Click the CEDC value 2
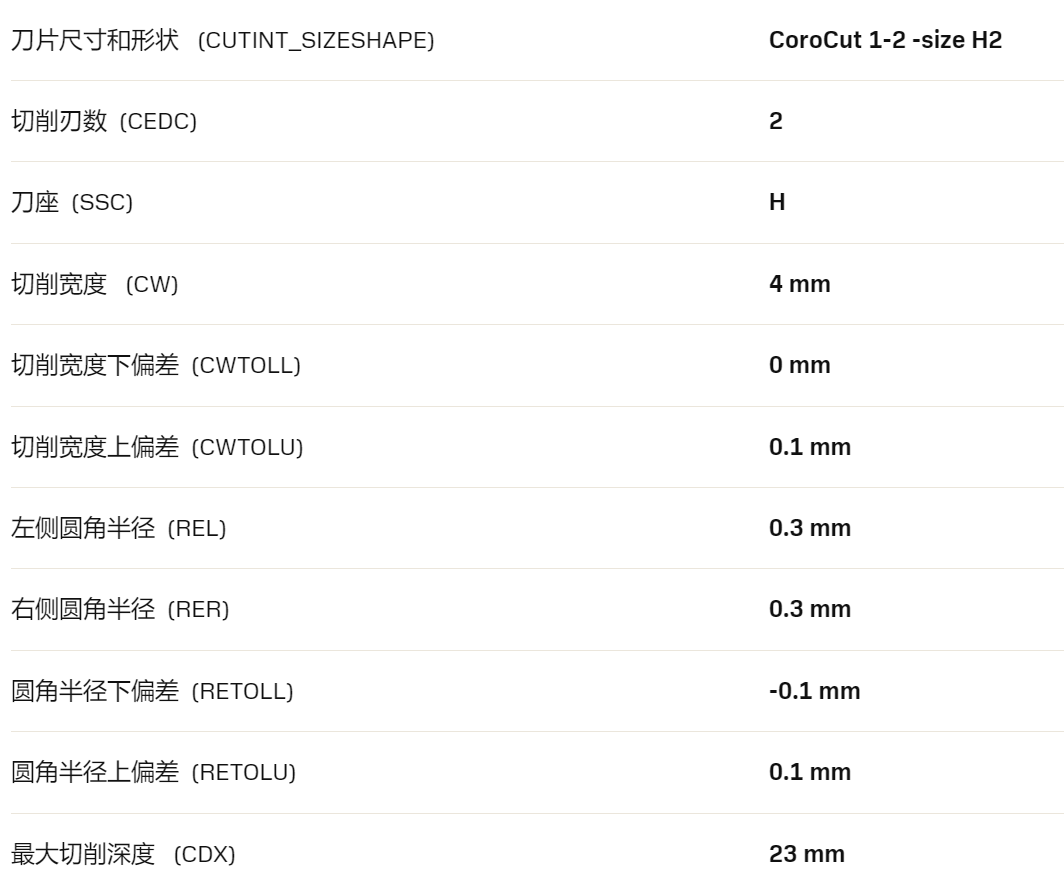Screen dimensions: 1064x894 (776, 121)
